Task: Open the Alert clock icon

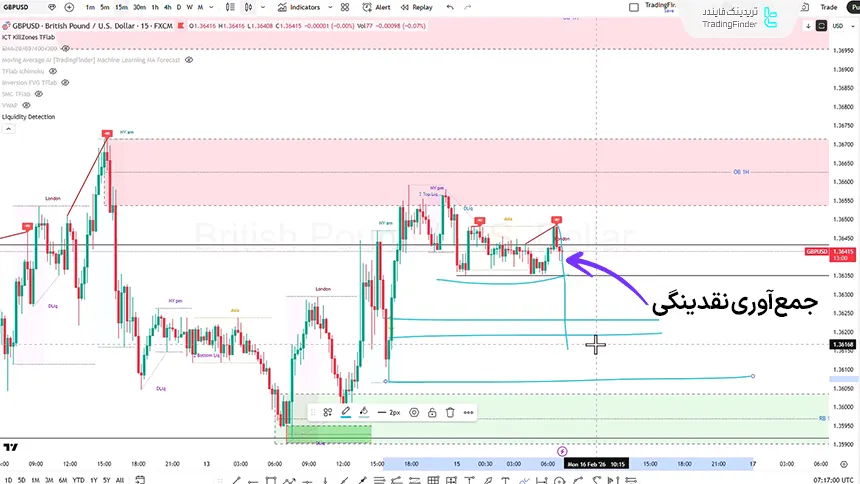Action: tap(365, 7)
